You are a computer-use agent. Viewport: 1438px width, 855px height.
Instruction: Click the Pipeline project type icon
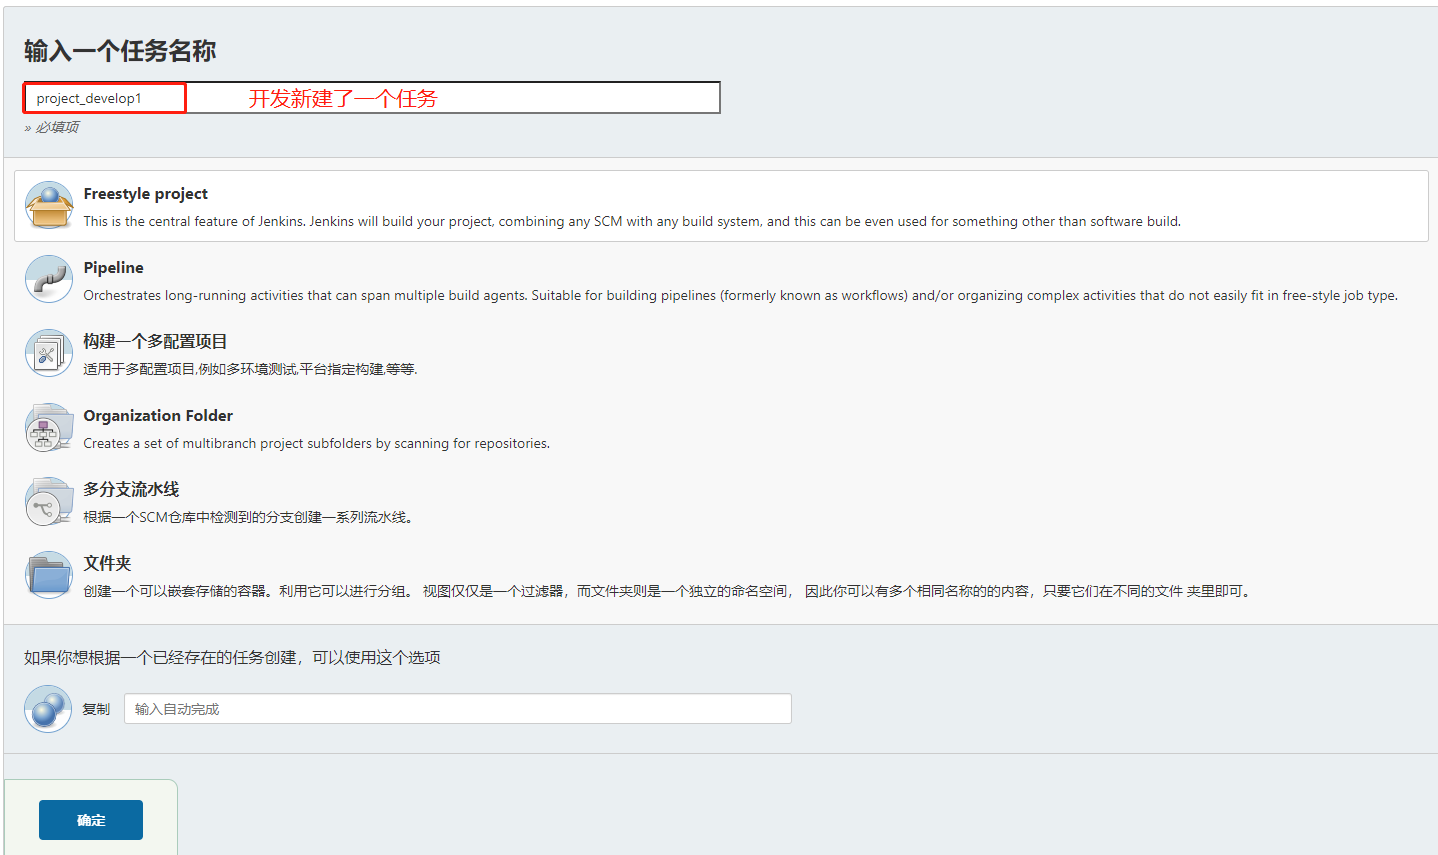point(48,280)
